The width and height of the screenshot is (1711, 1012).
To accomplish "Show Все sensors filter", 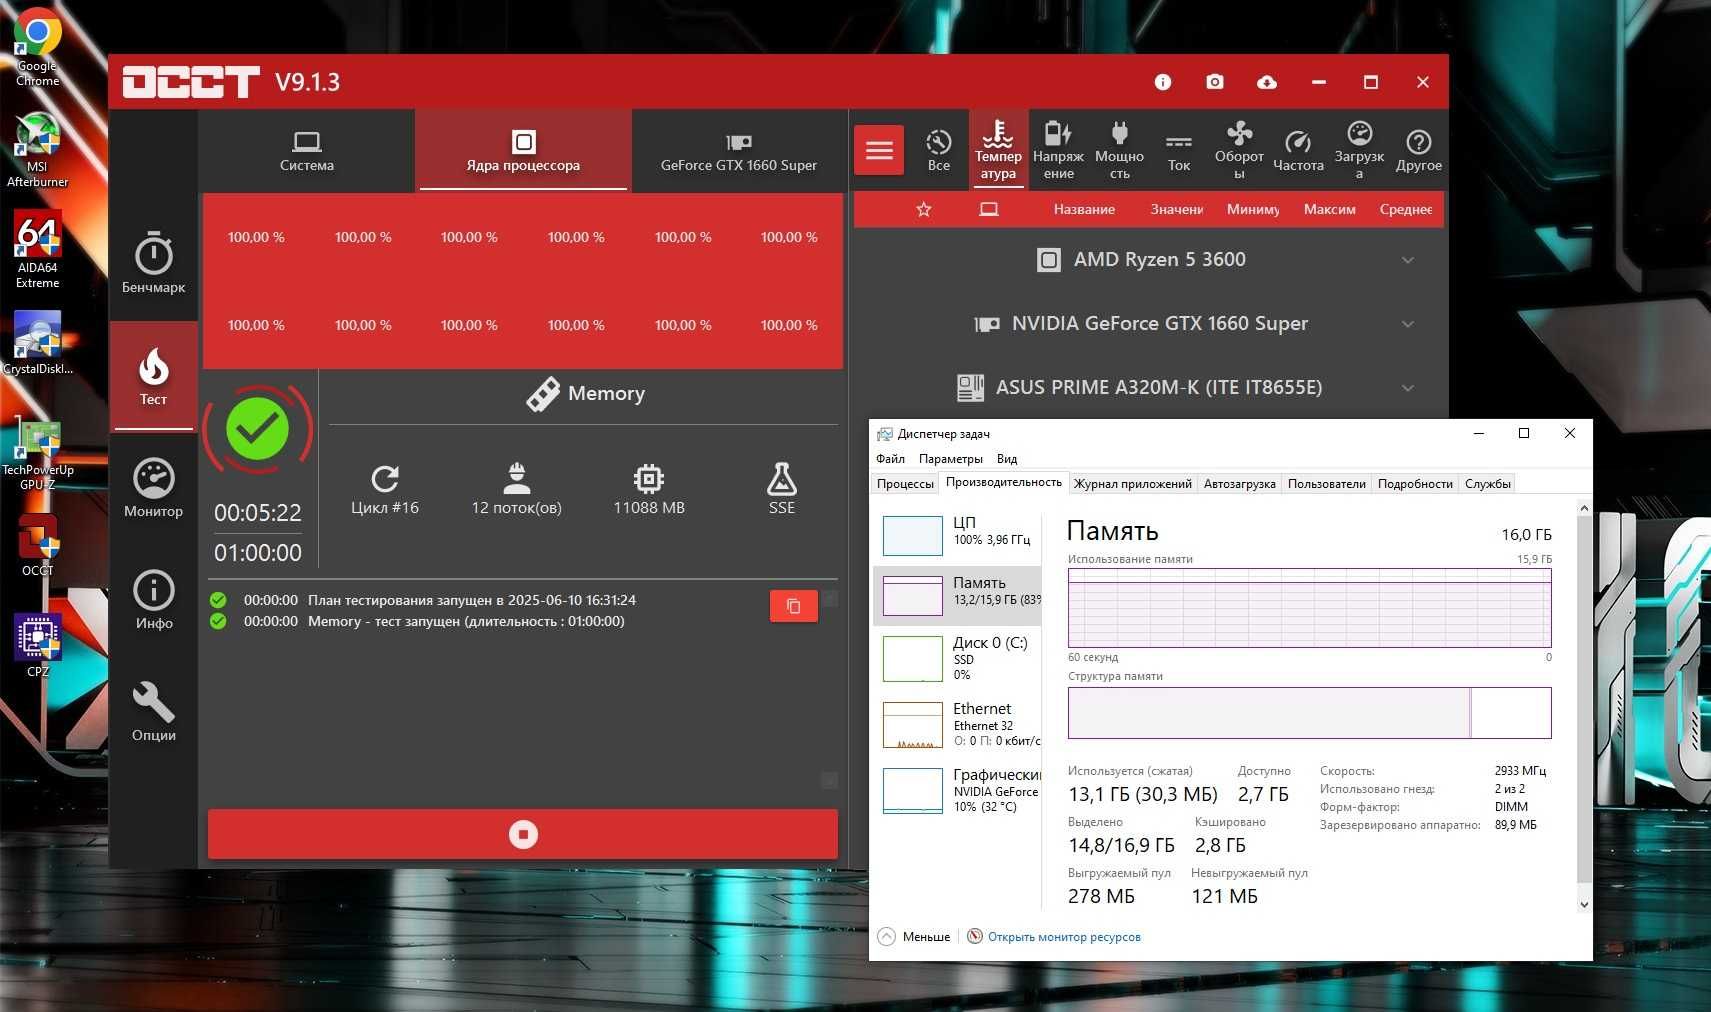I will pyautogui.click(x=938, y=150).
